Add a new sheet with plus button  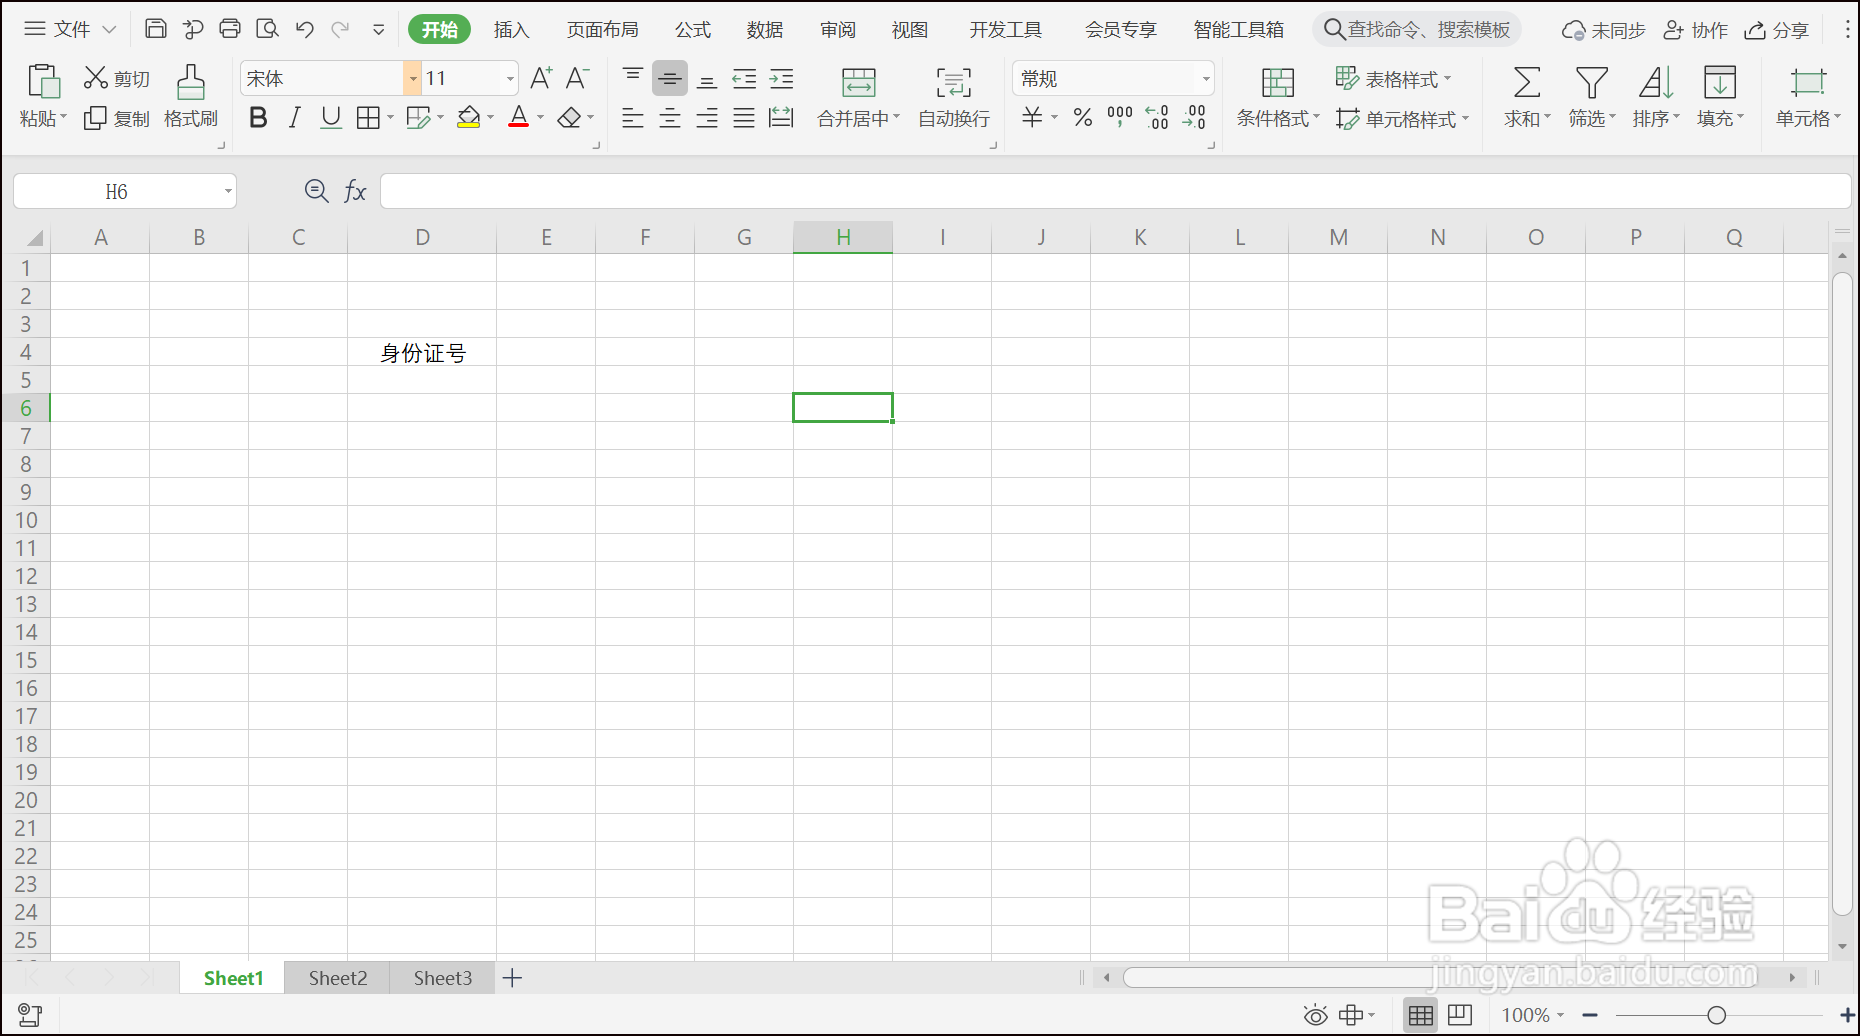512,978
